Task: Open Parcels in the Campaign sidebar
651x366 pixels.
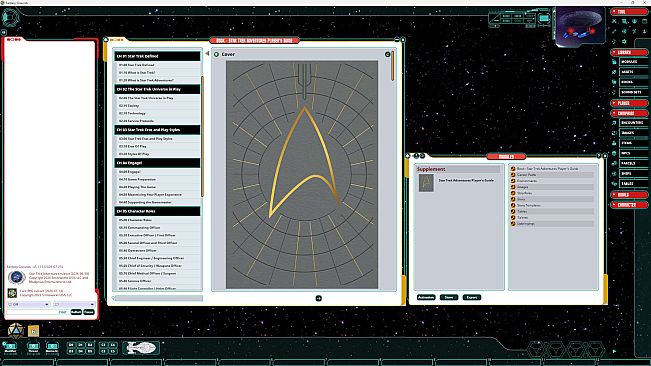Action: click(634, 163)
